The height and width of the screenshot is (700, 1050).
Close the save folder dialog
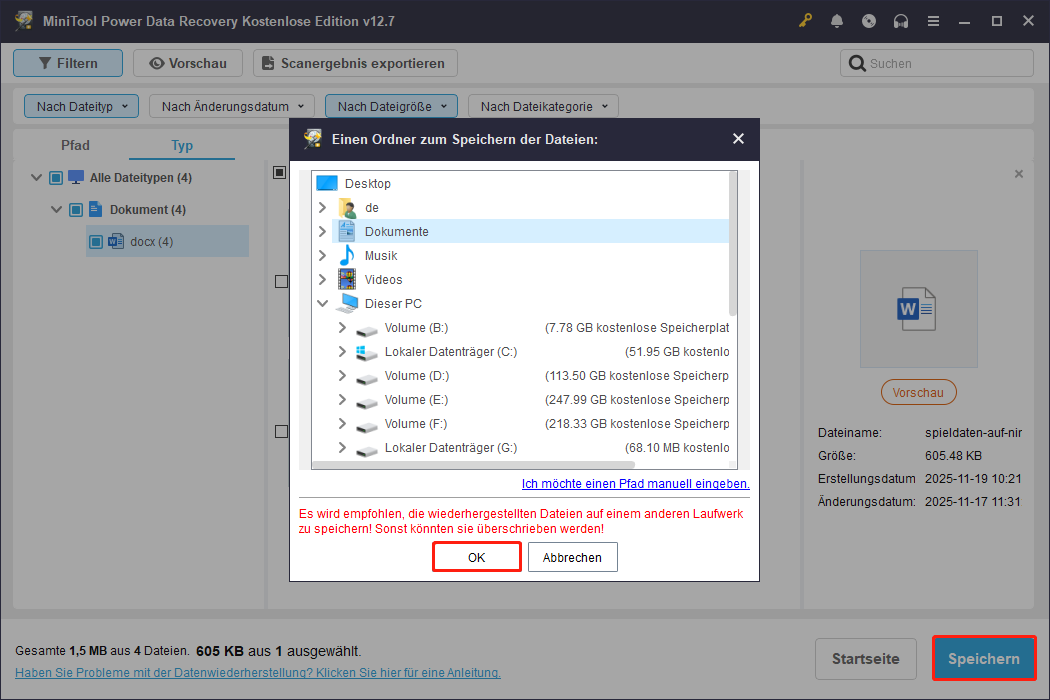pyautogui.click(x=738, y=139)
